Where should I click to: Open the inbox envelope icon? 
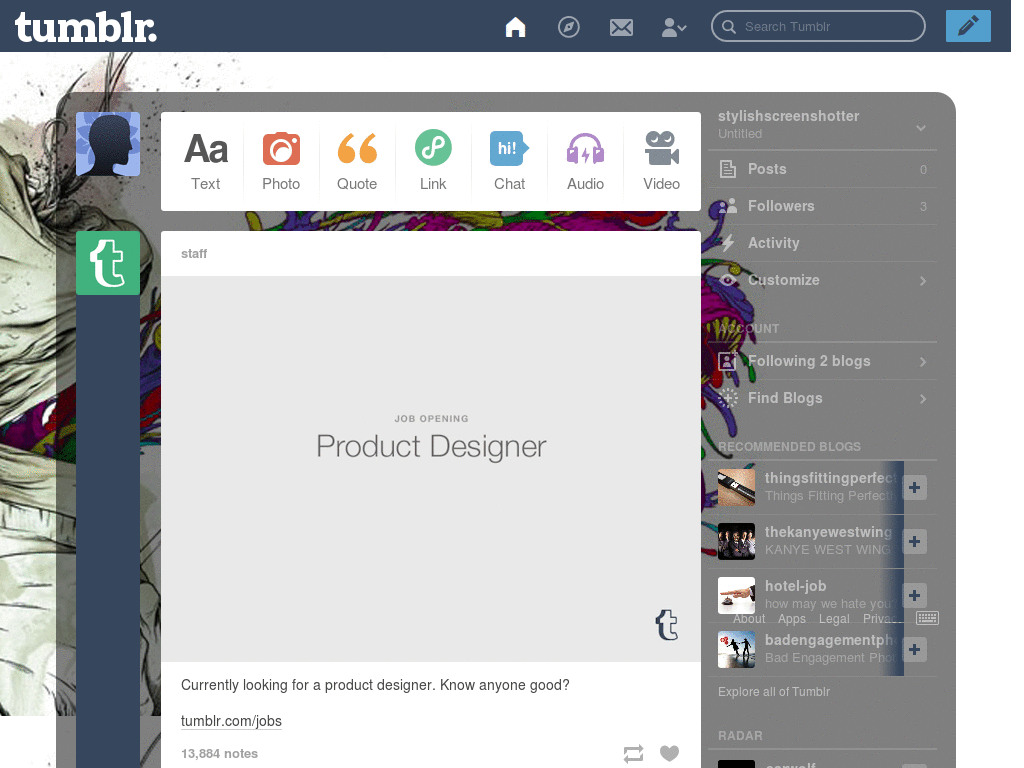pyautogui.click(x=621, y=27)
